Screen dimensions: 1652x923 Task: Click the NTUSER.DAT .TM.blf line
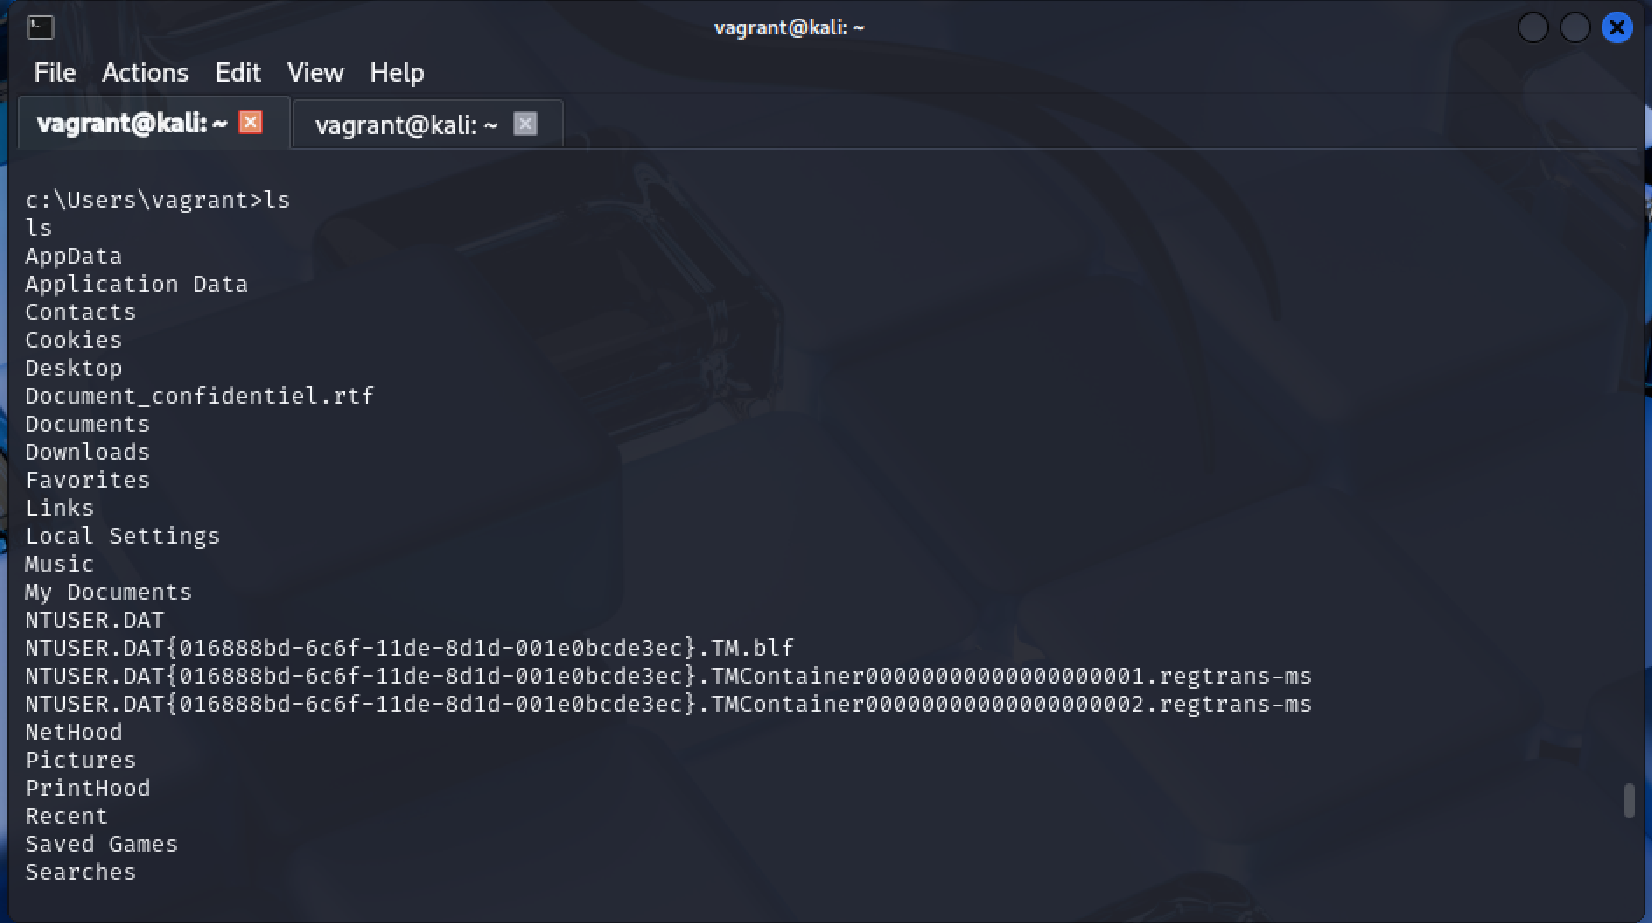coord(409,648)
